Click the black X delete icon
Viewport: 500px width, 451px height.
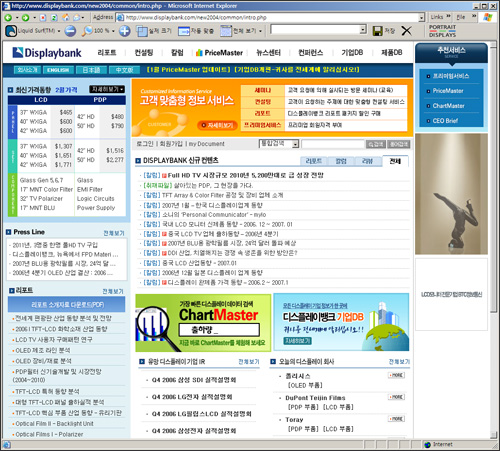406,31
